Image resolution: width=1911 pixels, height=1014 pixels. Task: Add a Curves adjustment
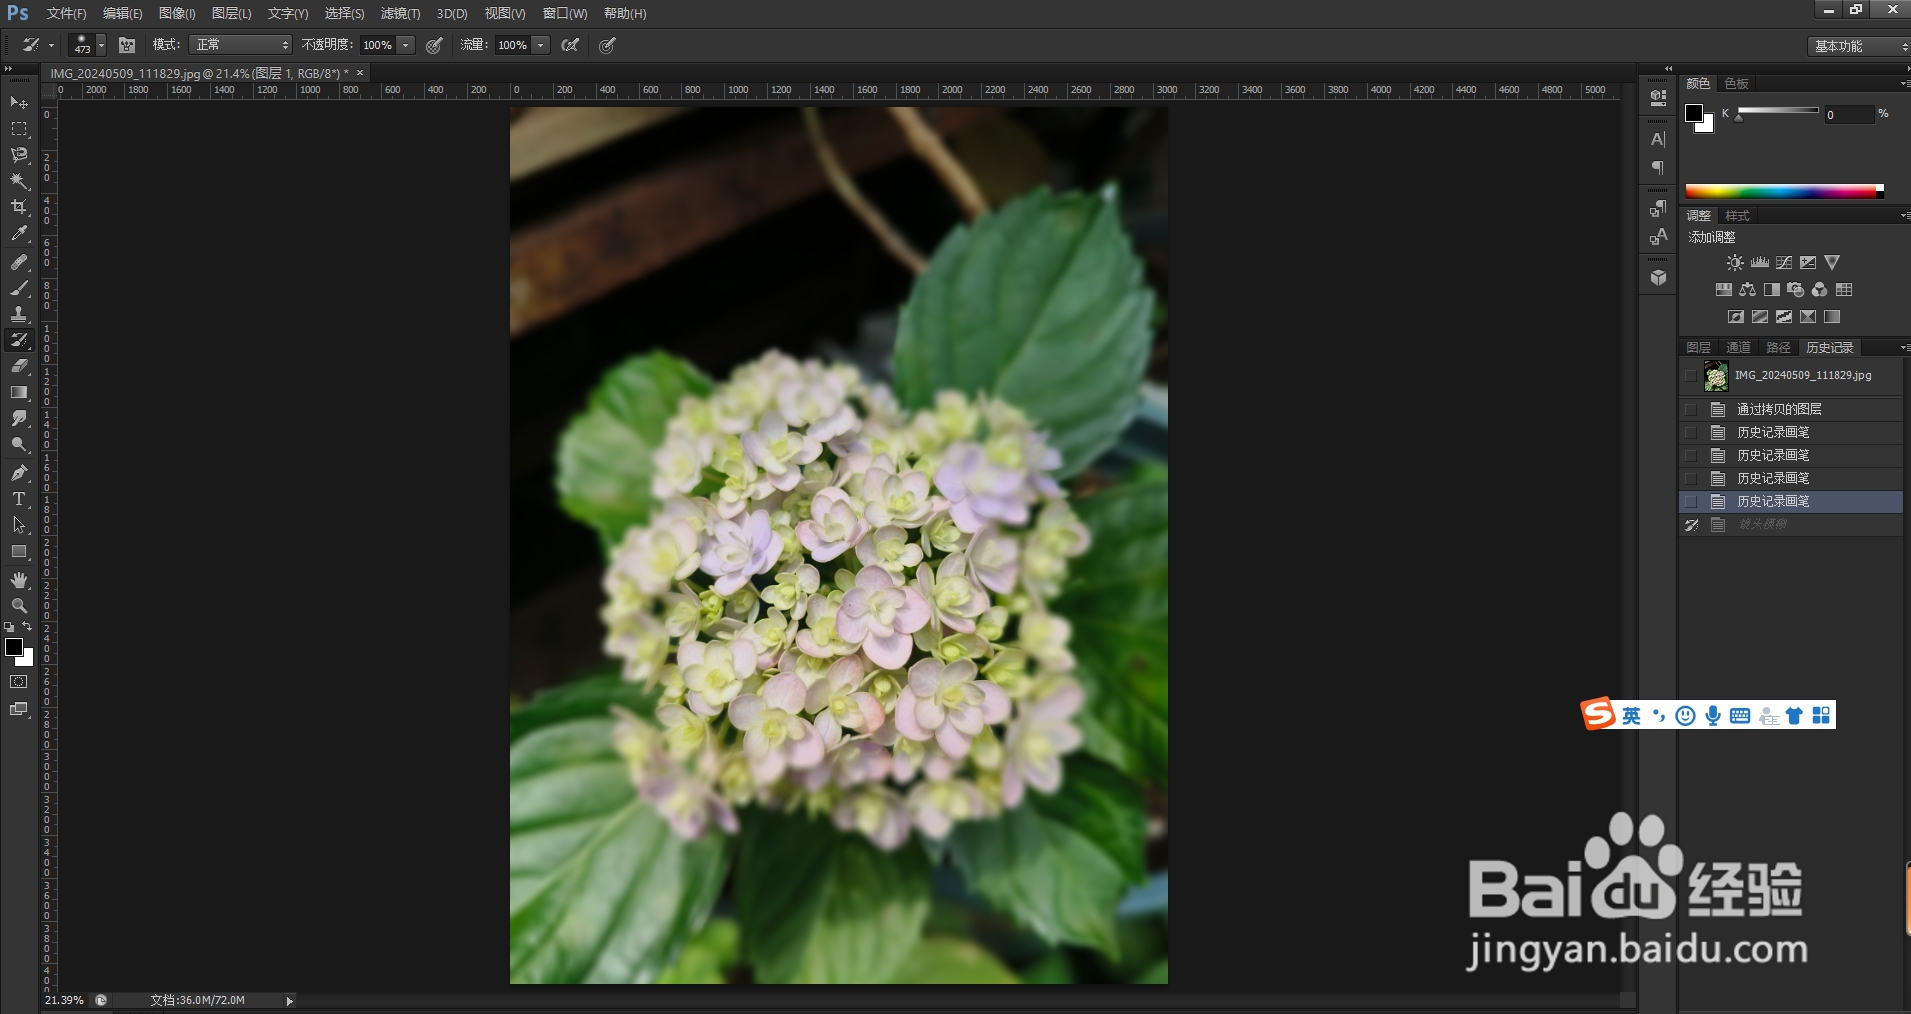1784,263
